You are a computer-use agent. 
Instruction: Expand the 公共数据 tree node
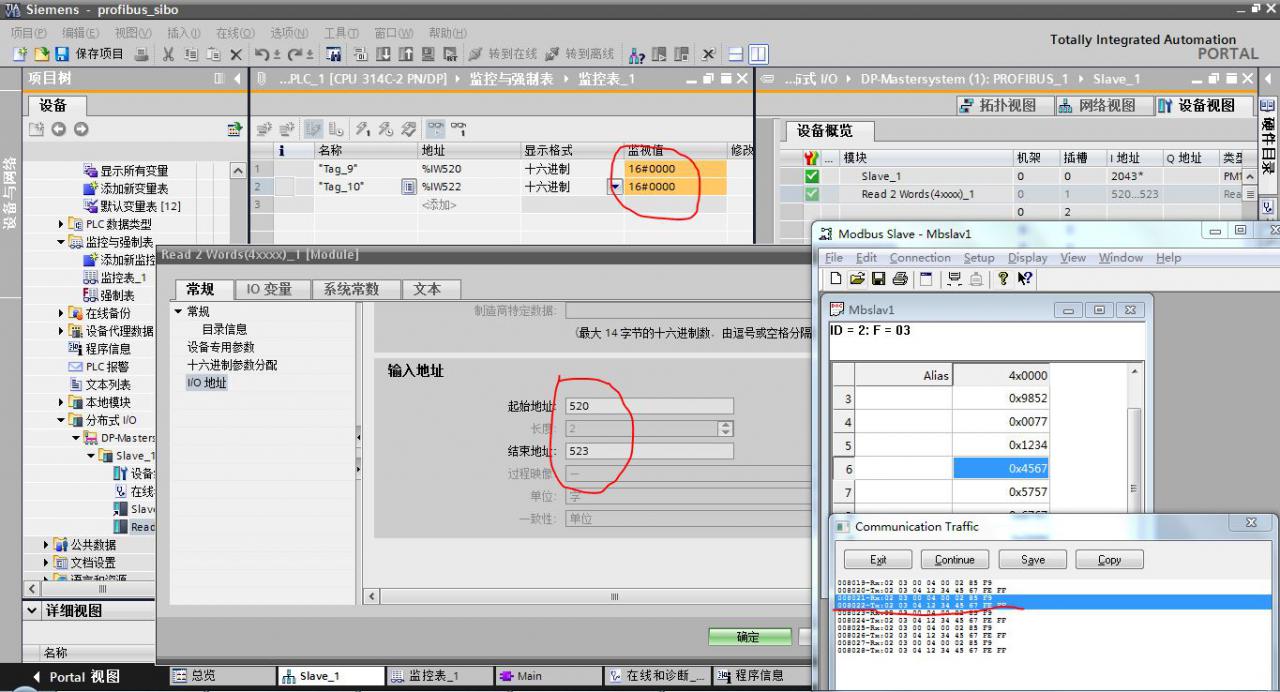click(46, 544)
